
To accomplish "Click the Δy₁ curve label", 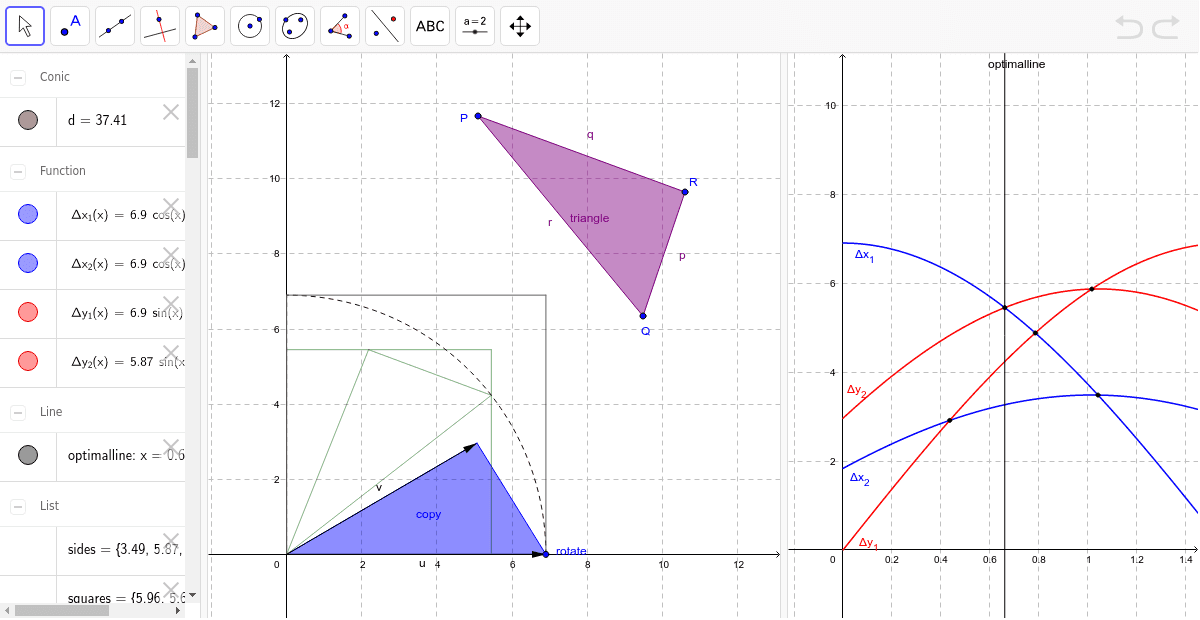I will point(868,544).
